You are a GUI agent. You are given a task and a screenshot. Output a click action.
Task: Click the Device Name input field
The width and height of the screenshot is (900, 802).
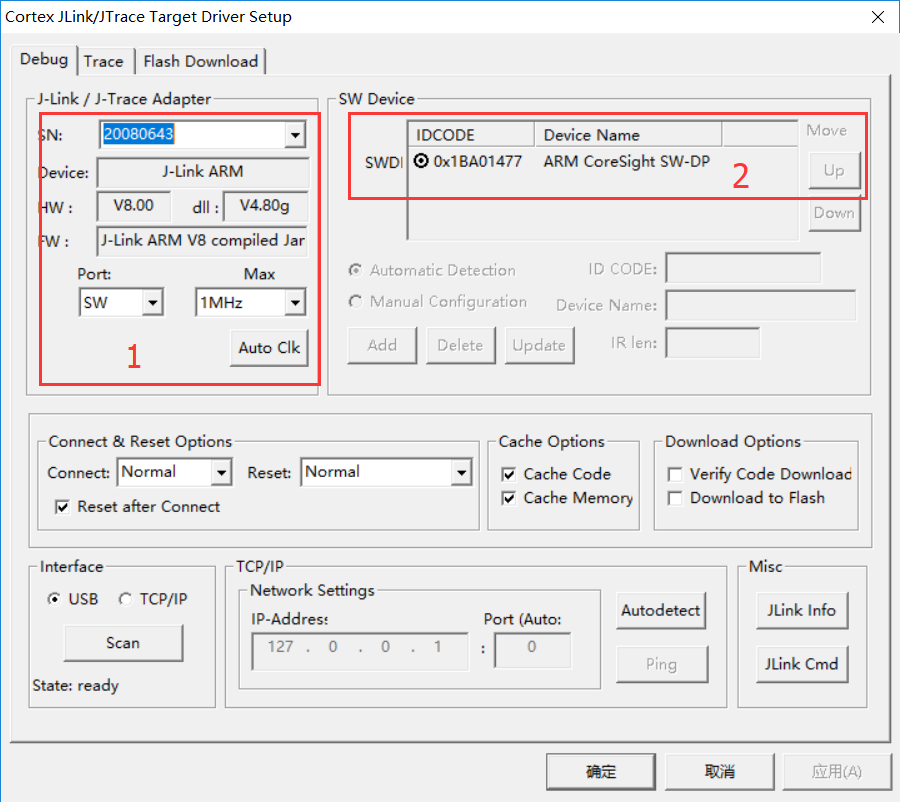pyautogui.click(x=761, y=305)
